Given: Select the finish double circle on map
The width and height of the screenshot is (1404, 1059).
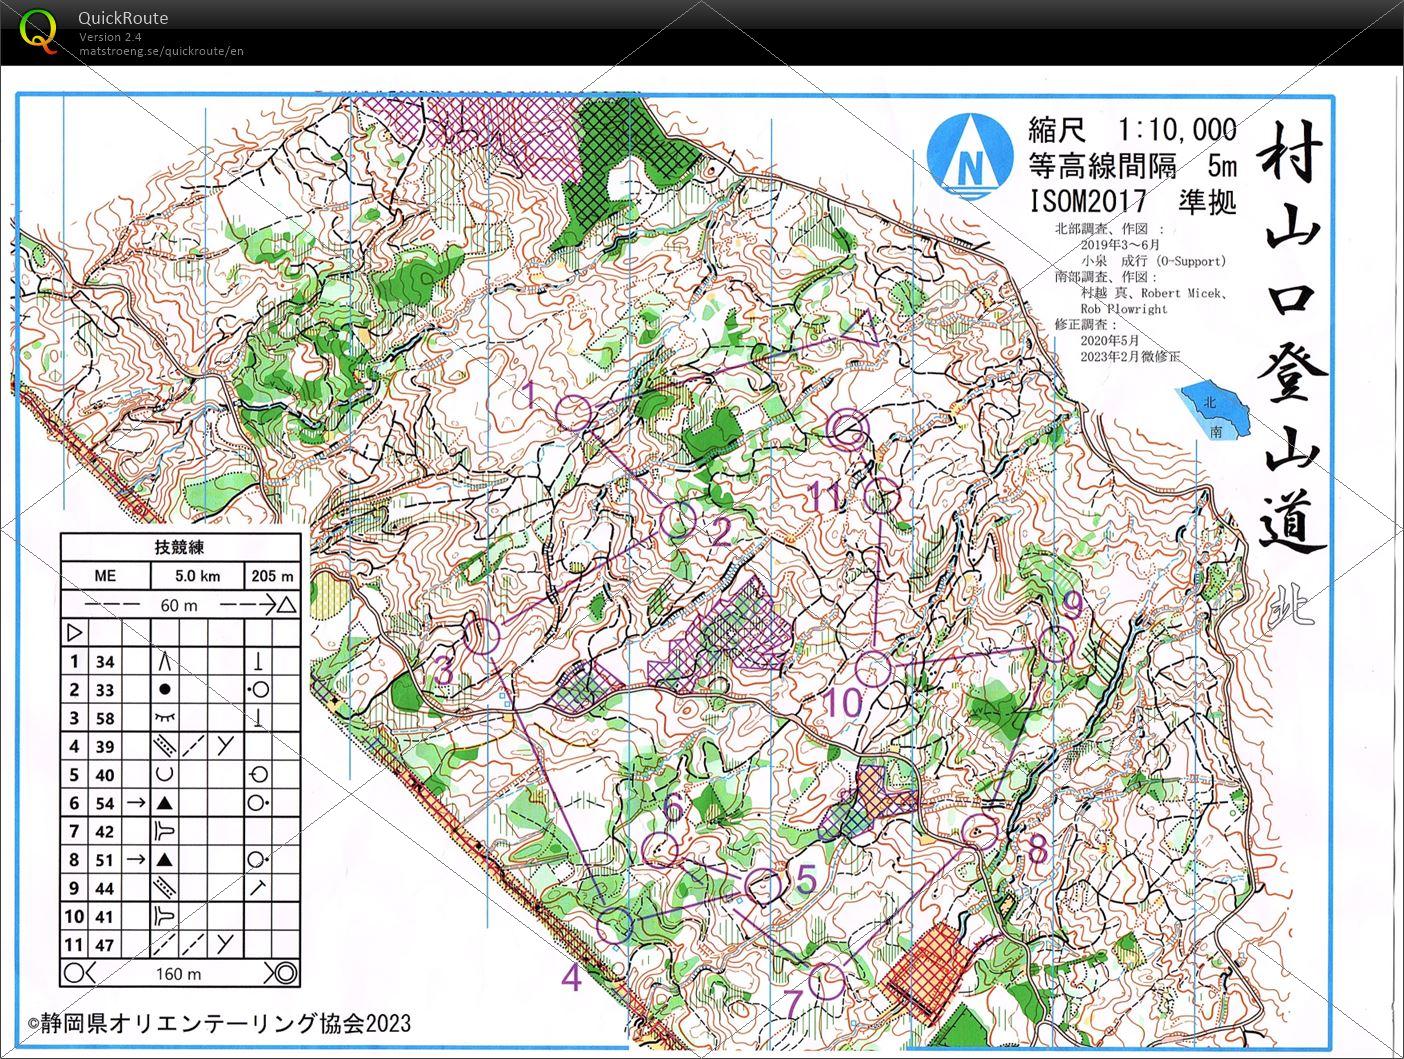Looking at the screenshot, I should click(x=848, y=430).
